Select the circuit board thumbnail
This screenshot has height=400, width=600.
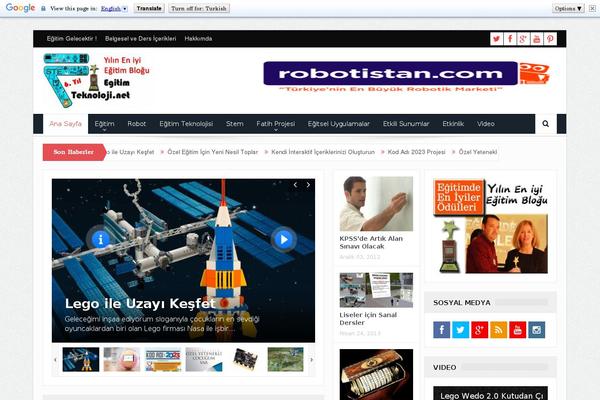pyautogui.click(x=245, y=359)
